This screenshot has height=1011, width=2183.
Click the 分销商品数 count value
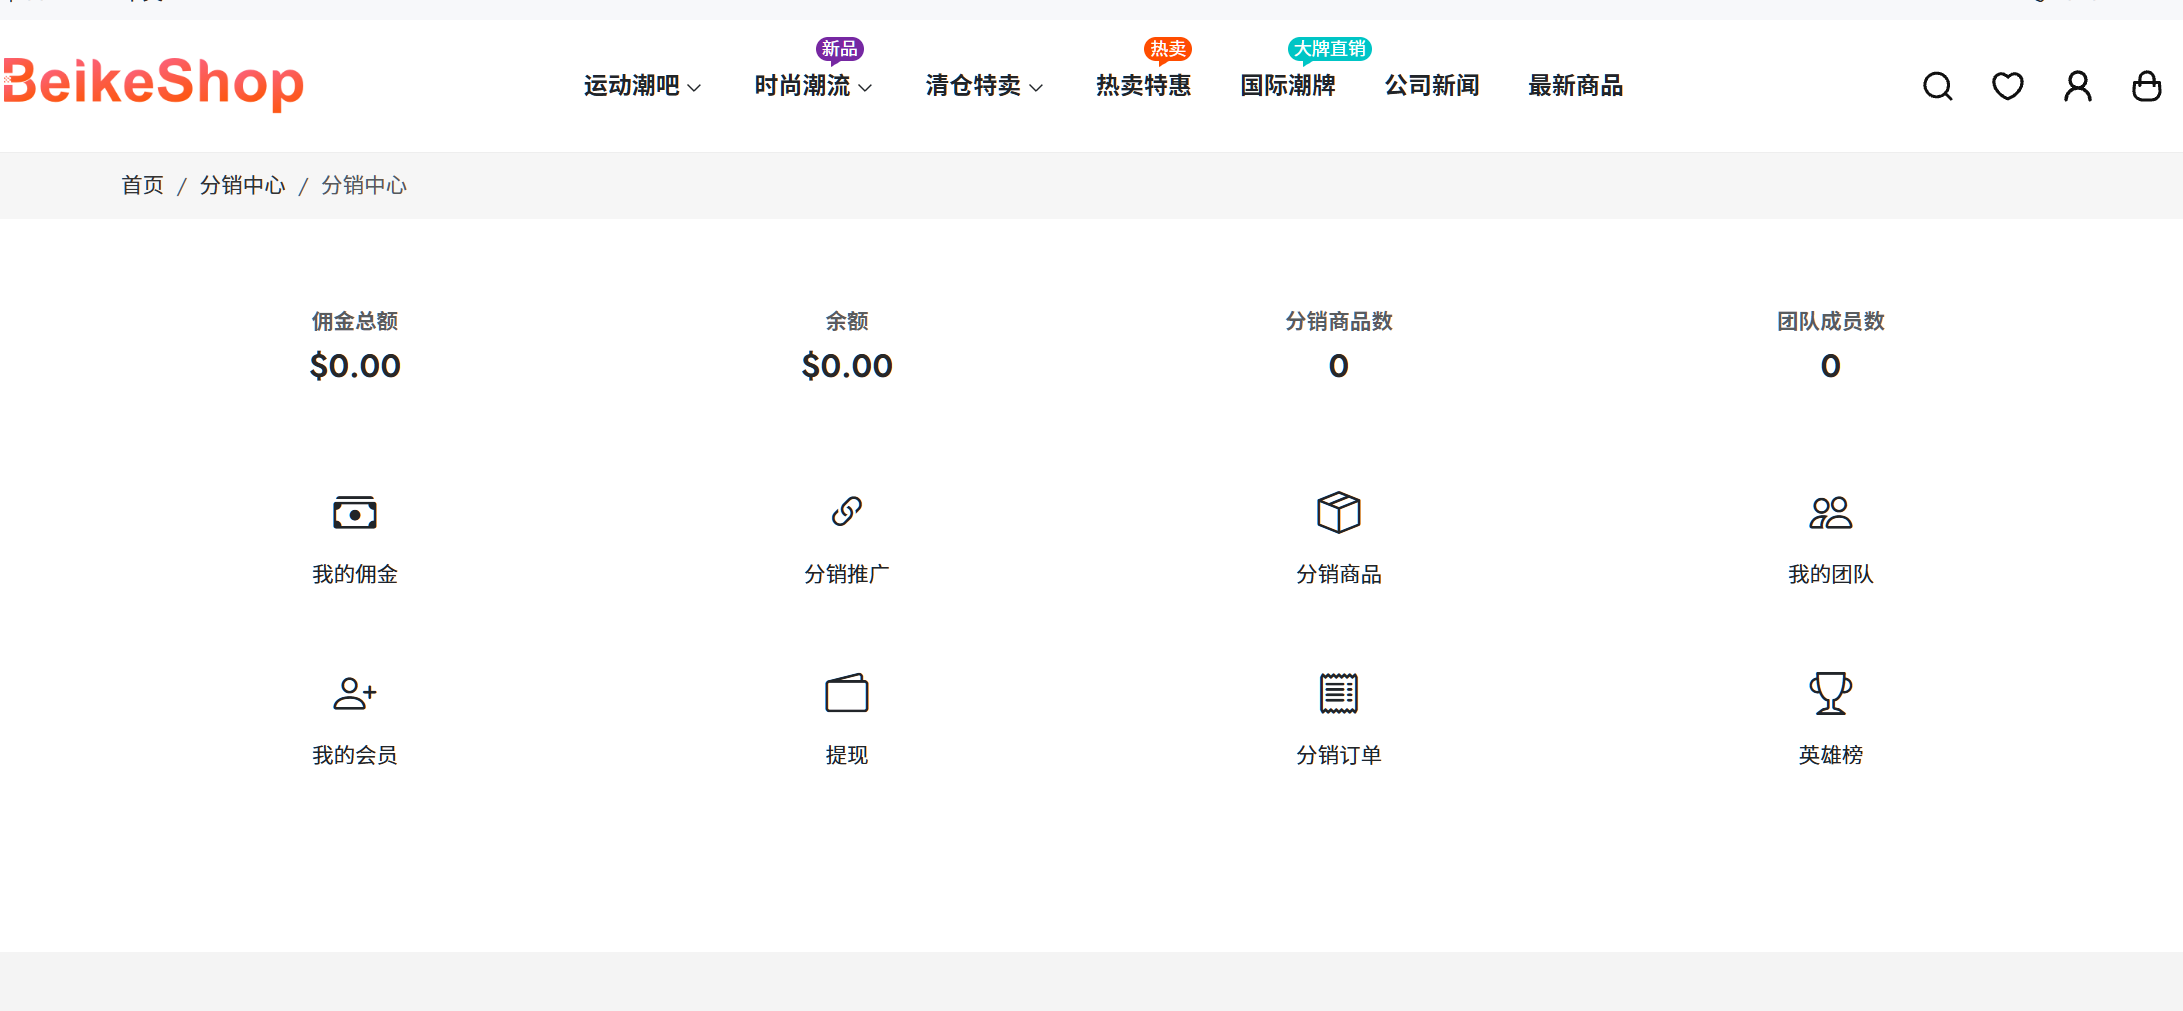point(1339,366)
